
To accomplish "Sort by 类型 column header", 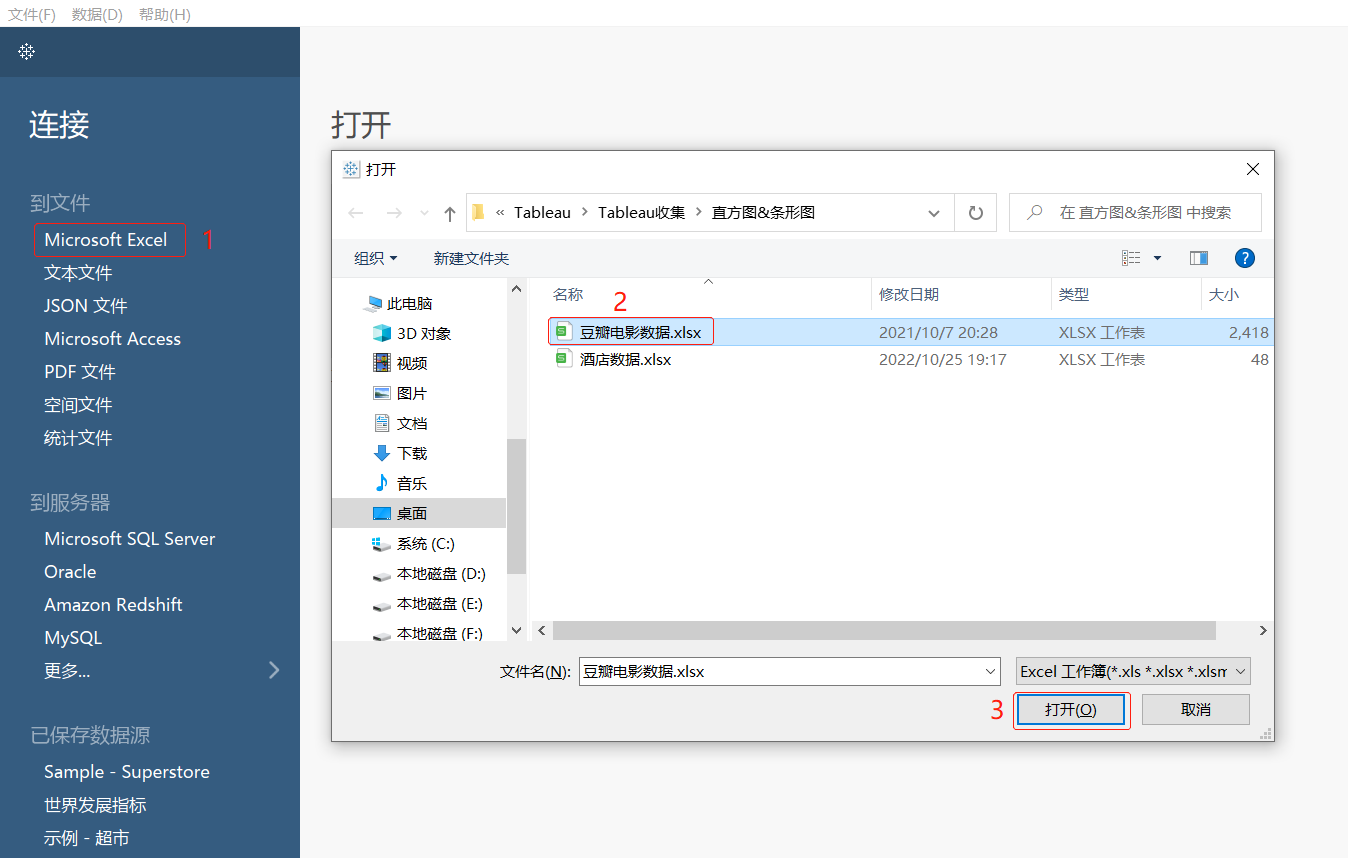I will (x=1074, y=295).
